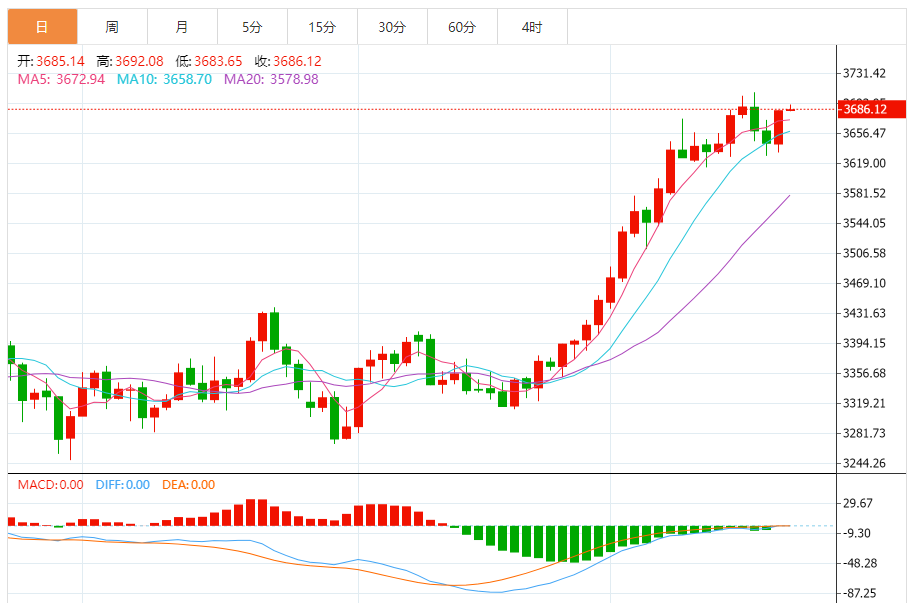This screenshot has height=603, width=913.
Task: Click the 3244.26 price axis label
Action: (865, 463)
